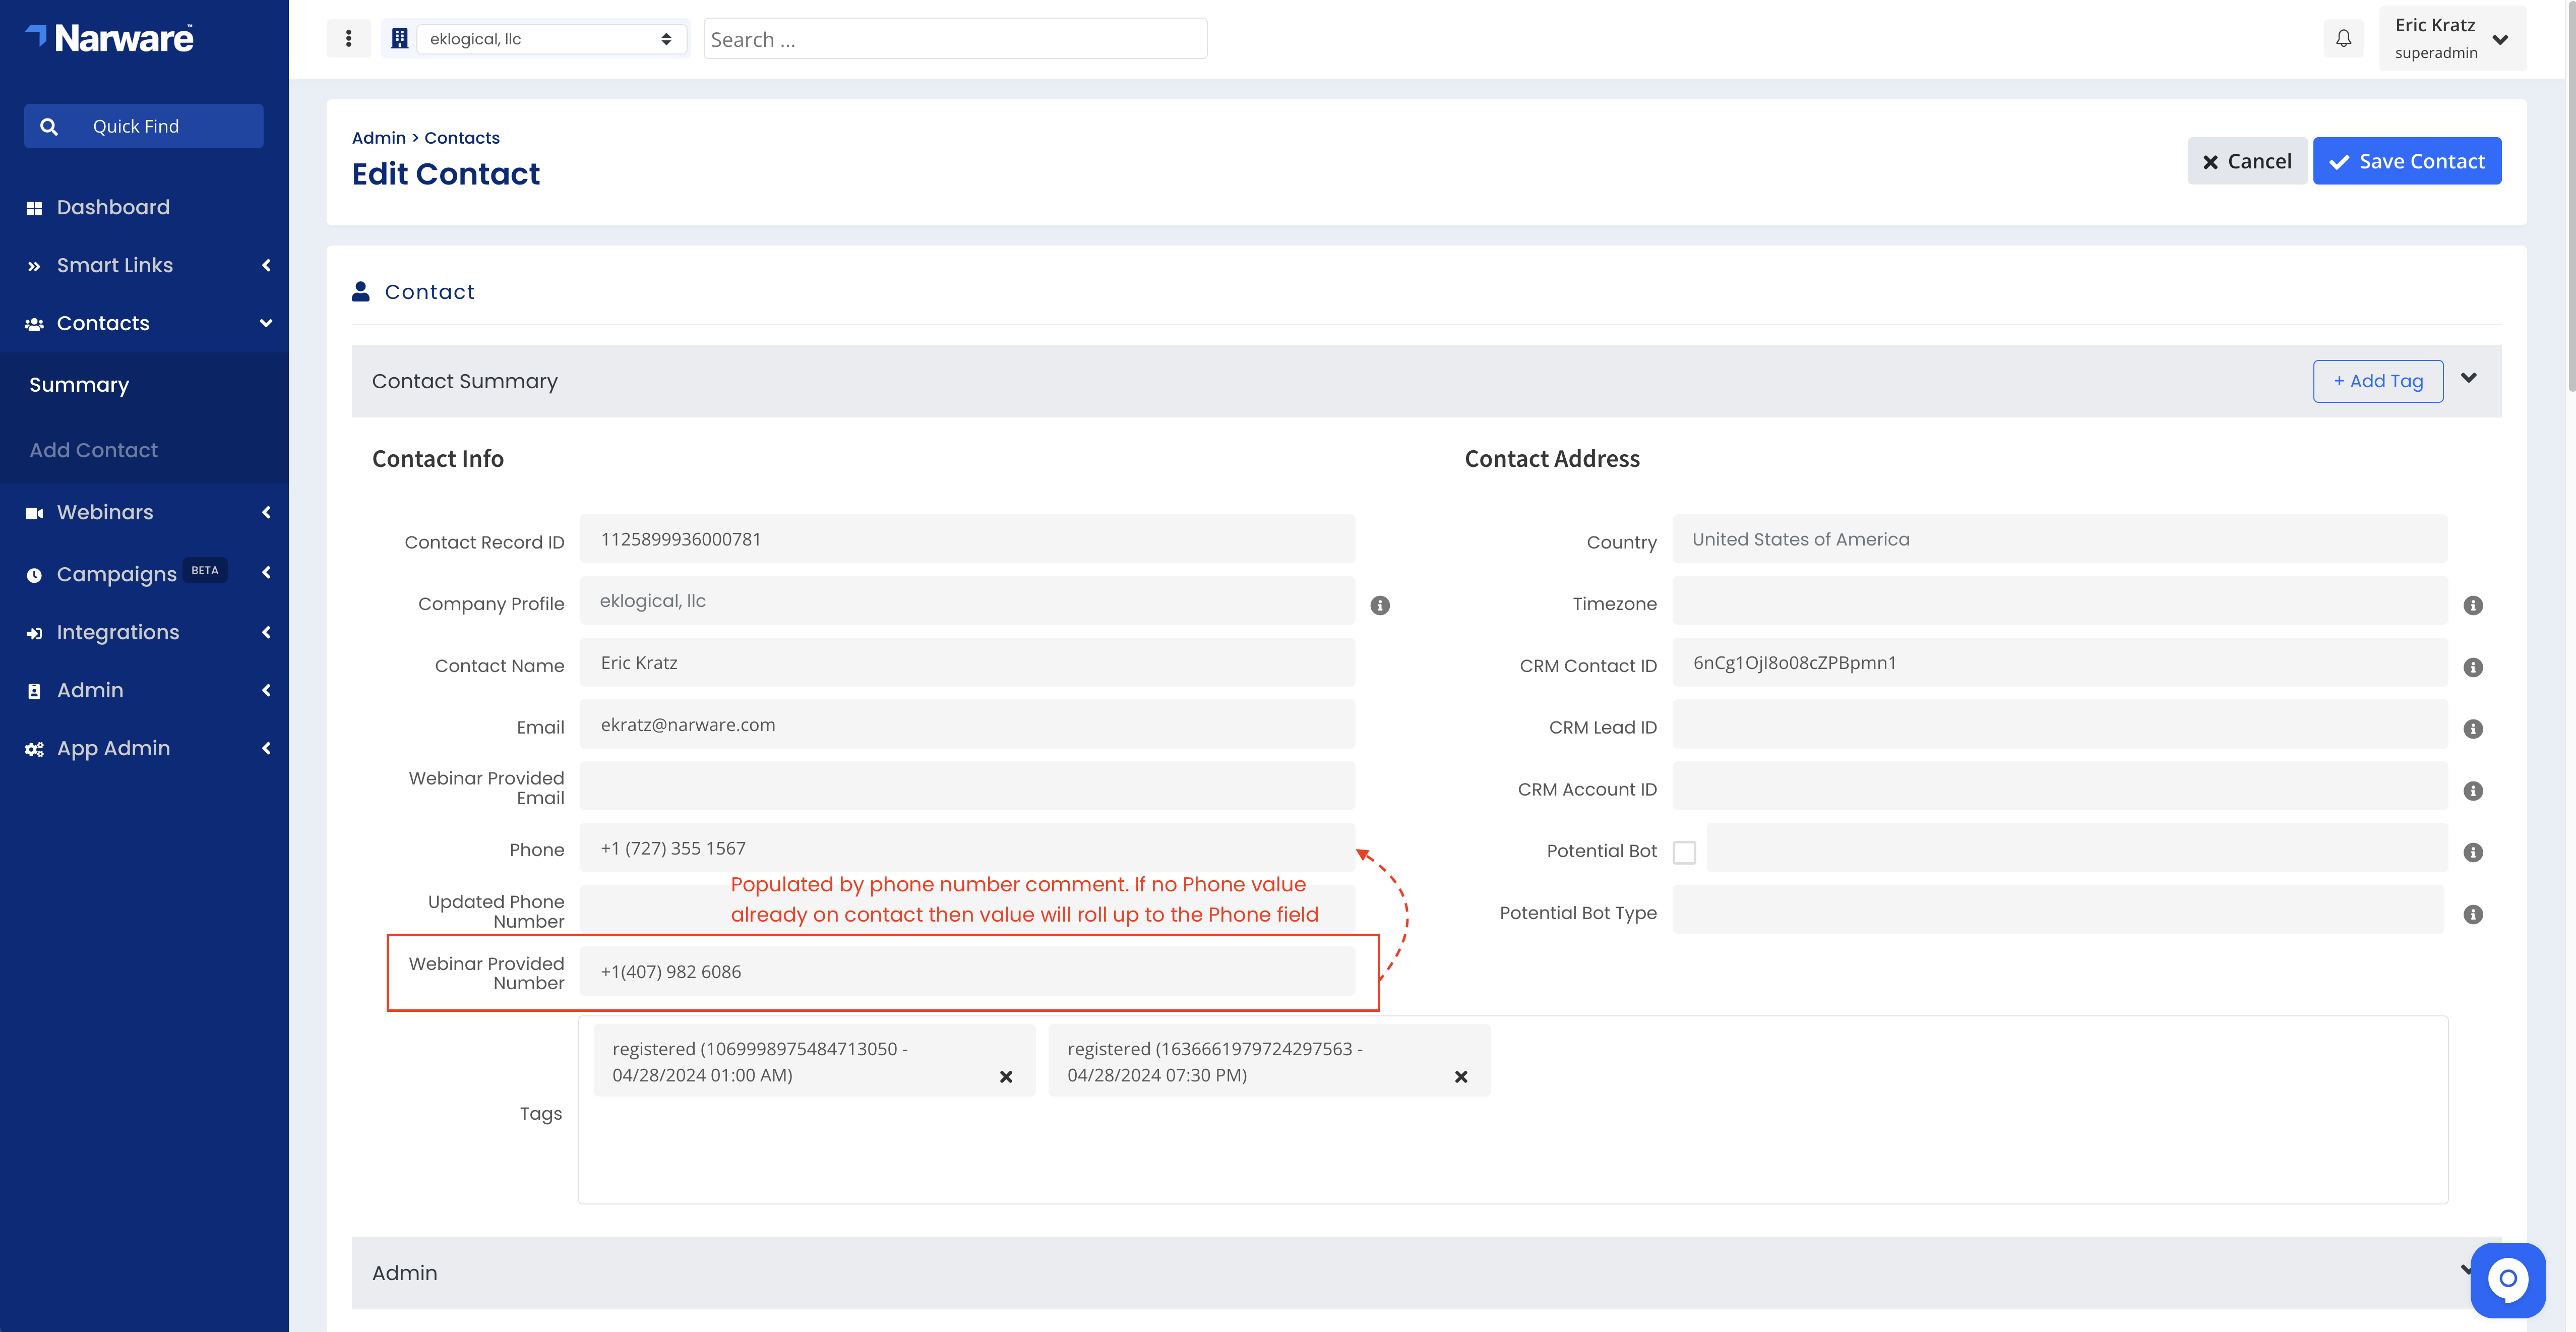Show info for CRM Contact ID
The height and width of the screenshot is (1332, 2576).
click(x=2473, y=667)
